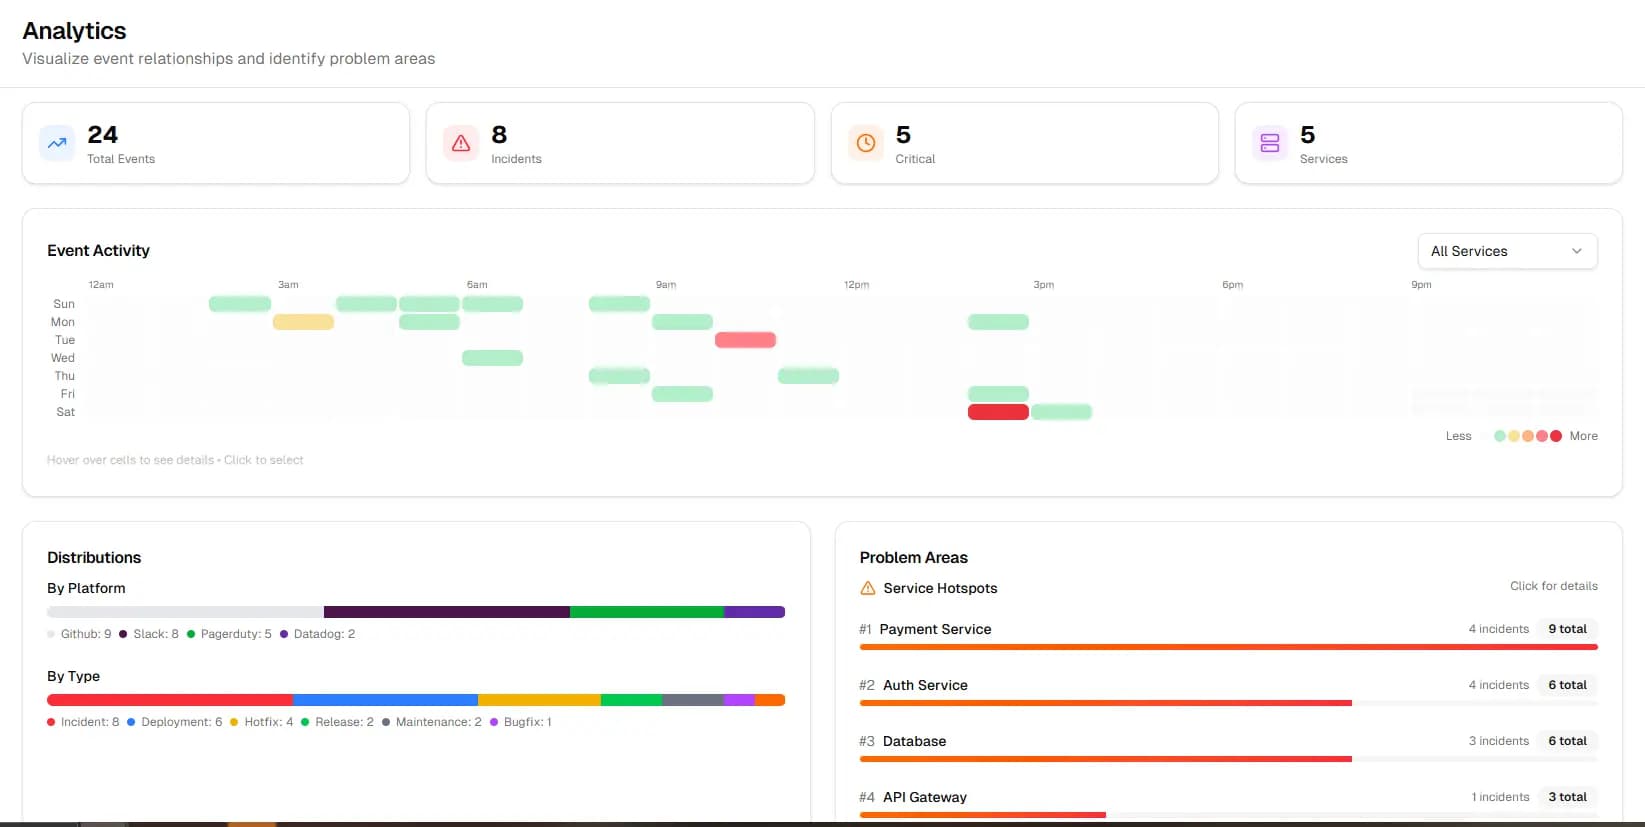Click the Pagerduty legend entry
This screenshot has height=827, width=1645.
pos(229,634)
